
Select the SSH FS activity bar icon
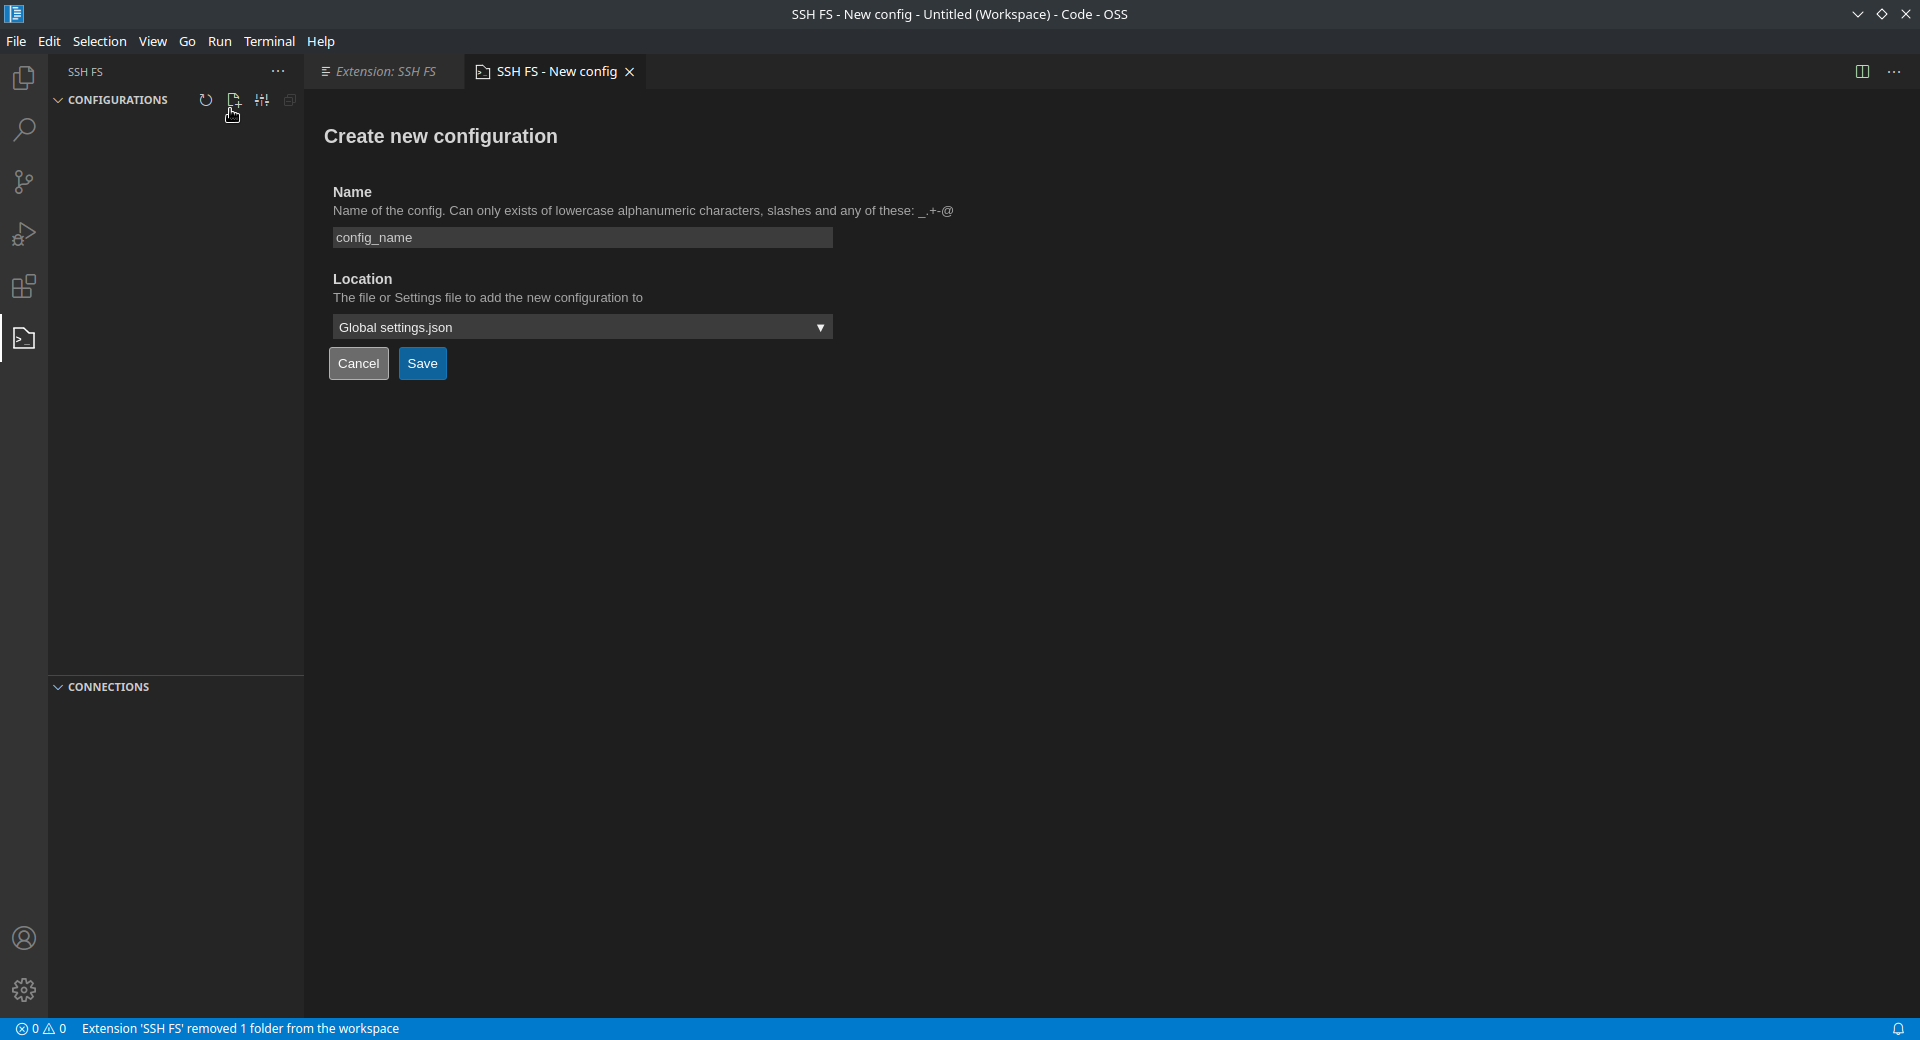coord(24,339)
